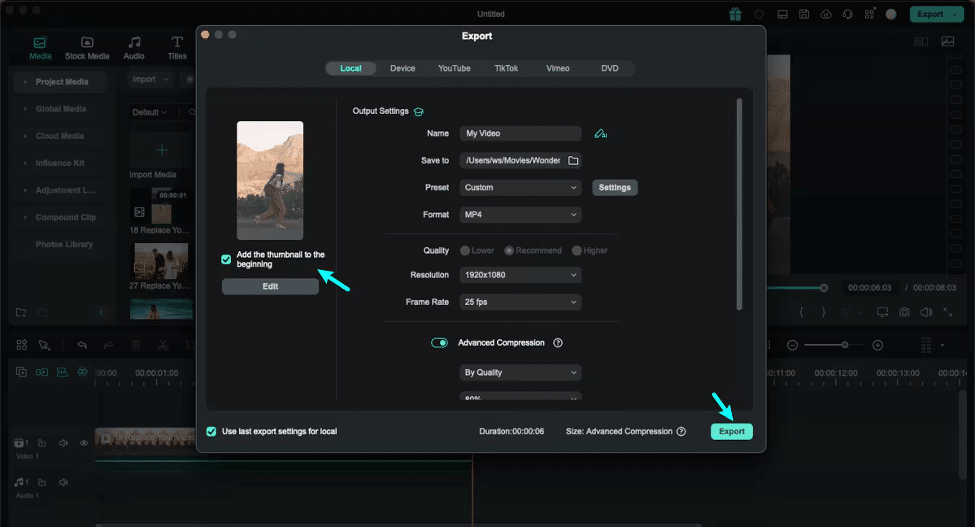This screenshot has width=977, height=527.
Task: Click the AI rename icon beside Name field
Action: (x=601, y=133)
